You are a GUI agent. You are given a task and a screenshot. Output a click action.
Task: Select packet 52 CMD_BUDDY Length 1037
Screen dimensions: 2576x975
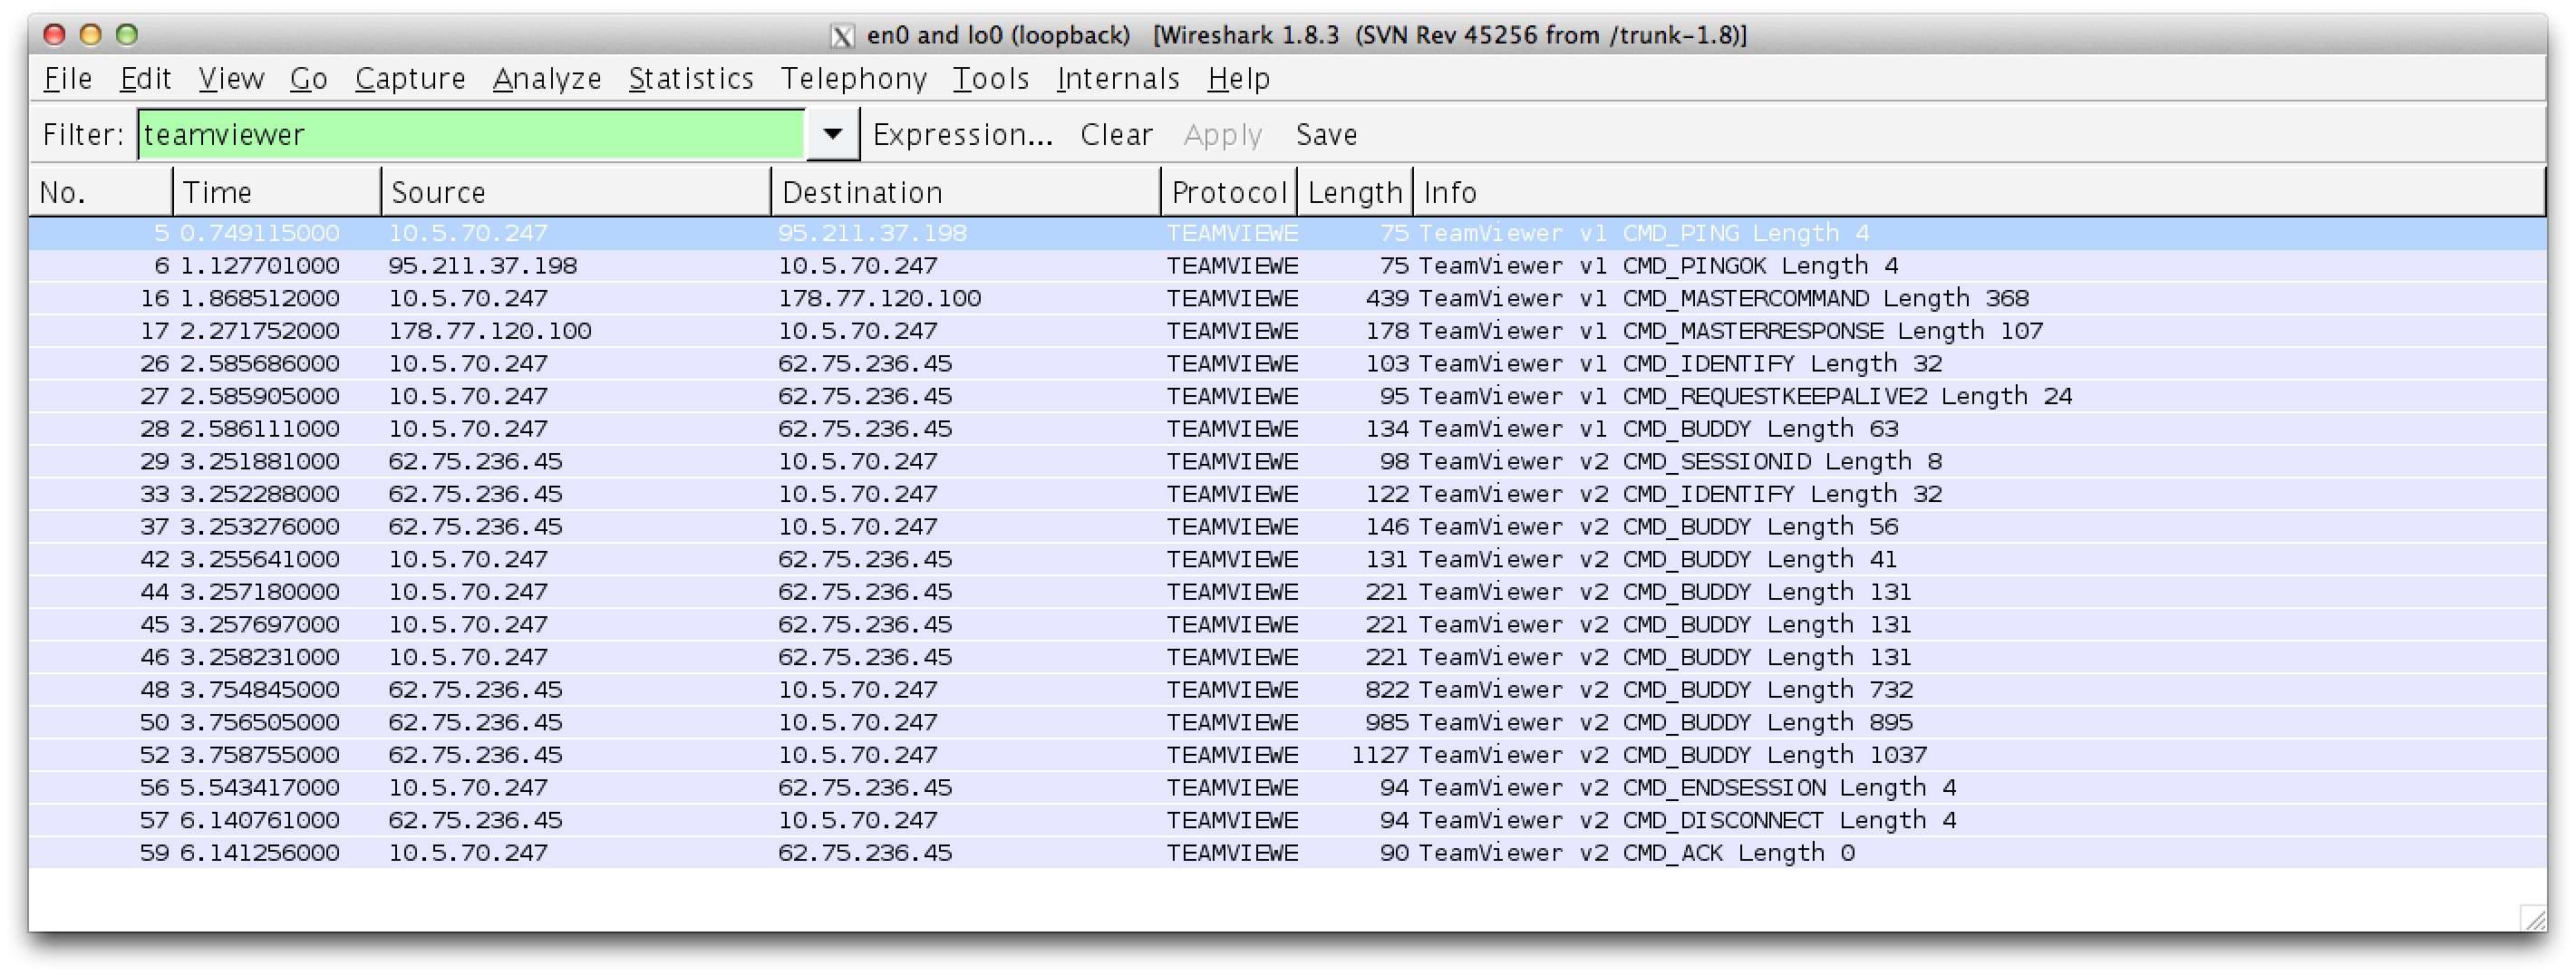(1287, 755)
